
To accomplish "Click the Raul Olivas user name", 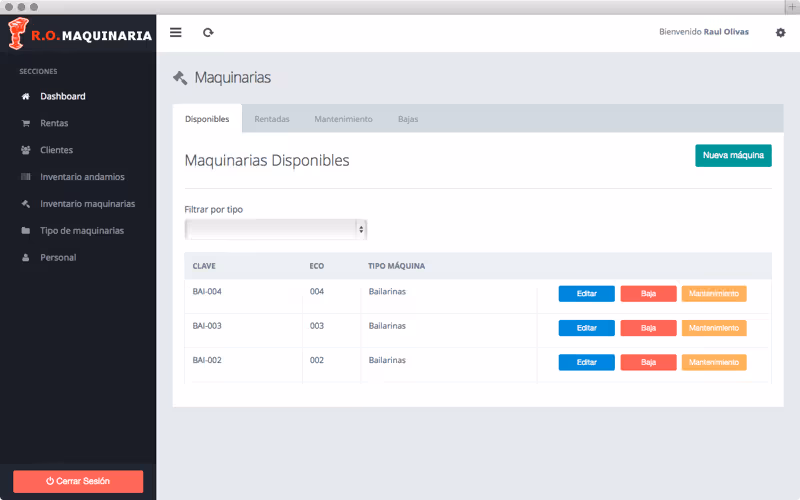I will click(x=726, y=32).
